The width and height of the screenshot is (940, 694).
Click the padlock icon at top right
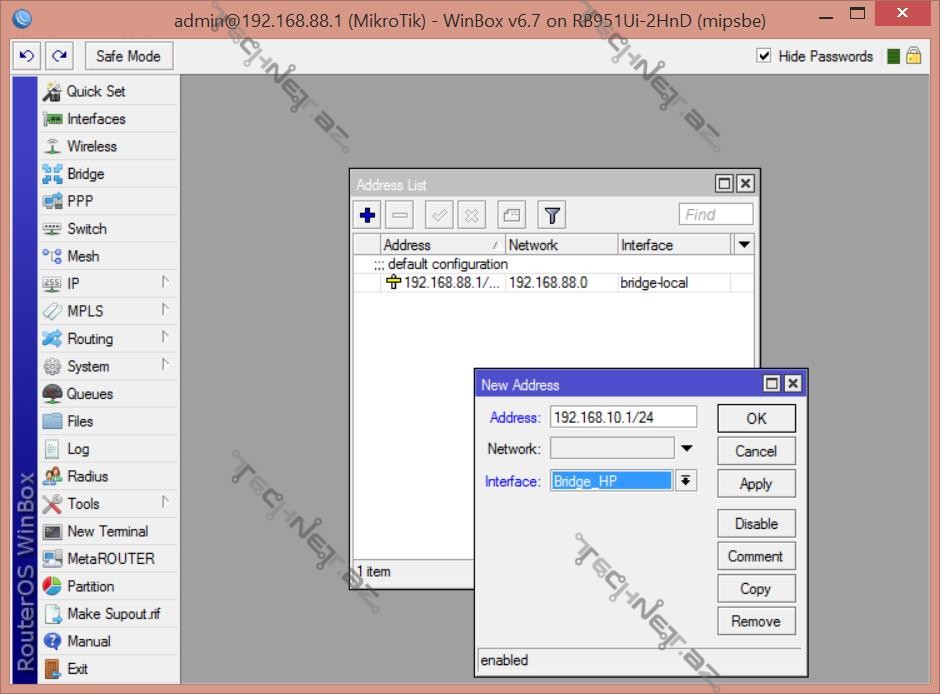[914, 56]
